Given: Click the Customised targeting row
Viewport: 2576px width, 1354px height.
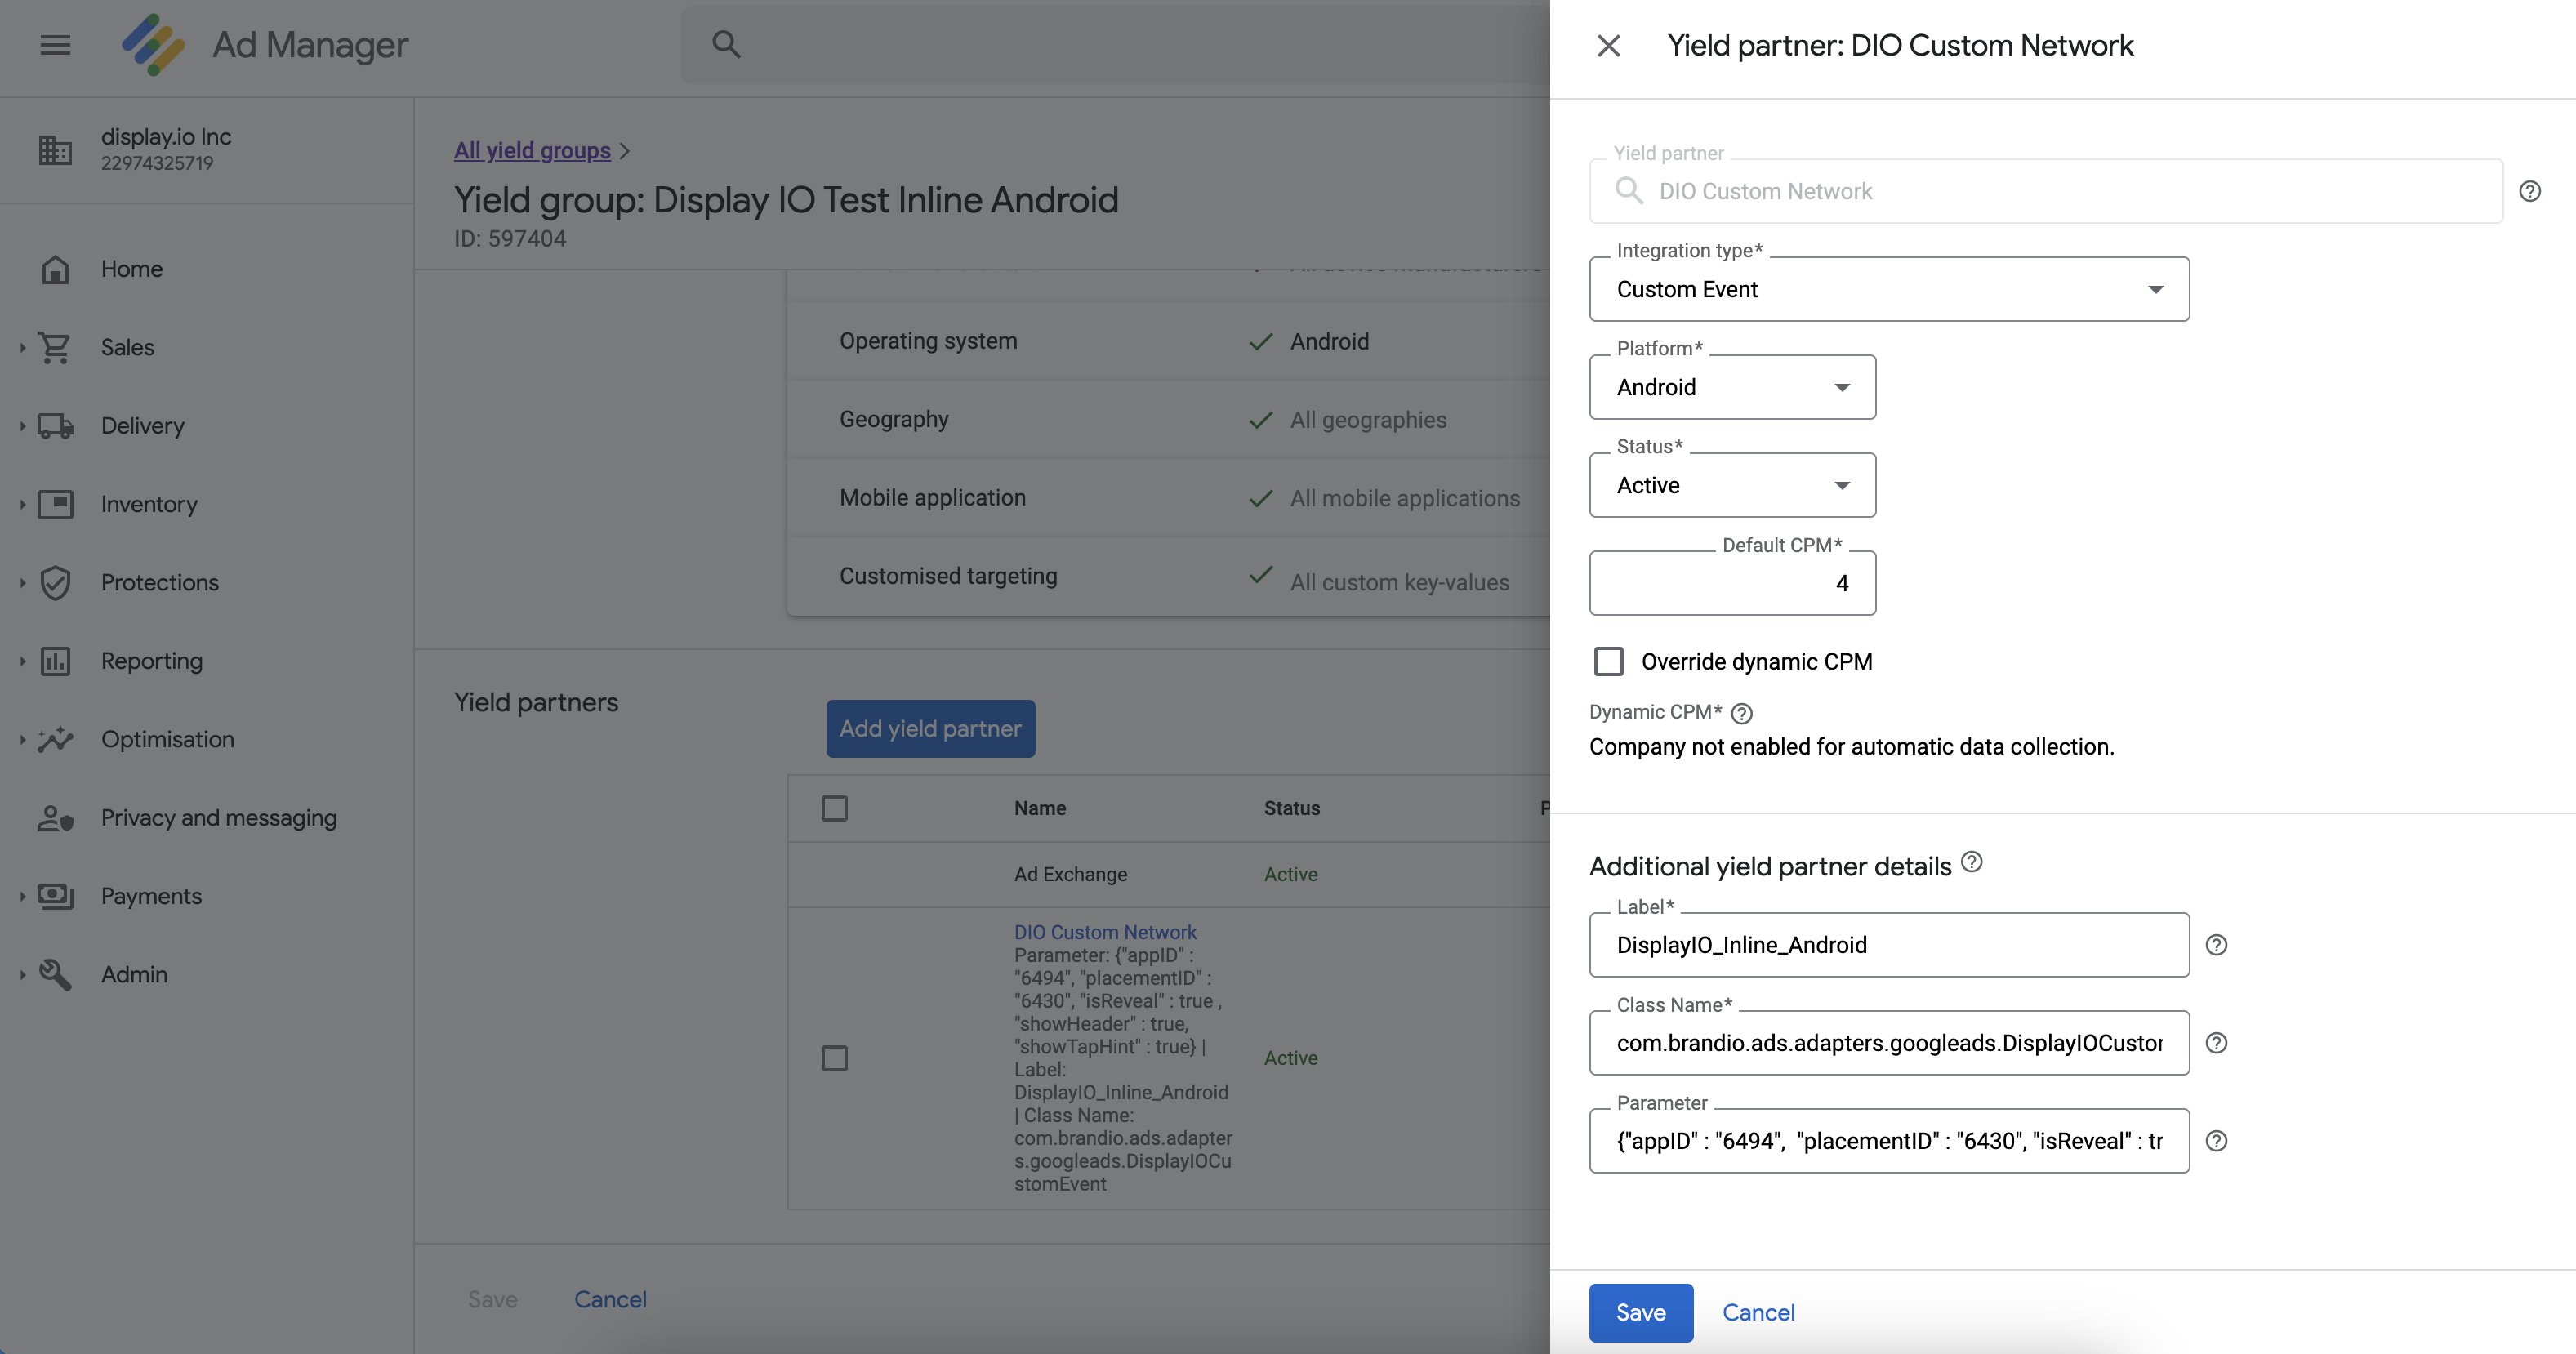Looking at the screenshot, I should click(x=1168, y=576).
